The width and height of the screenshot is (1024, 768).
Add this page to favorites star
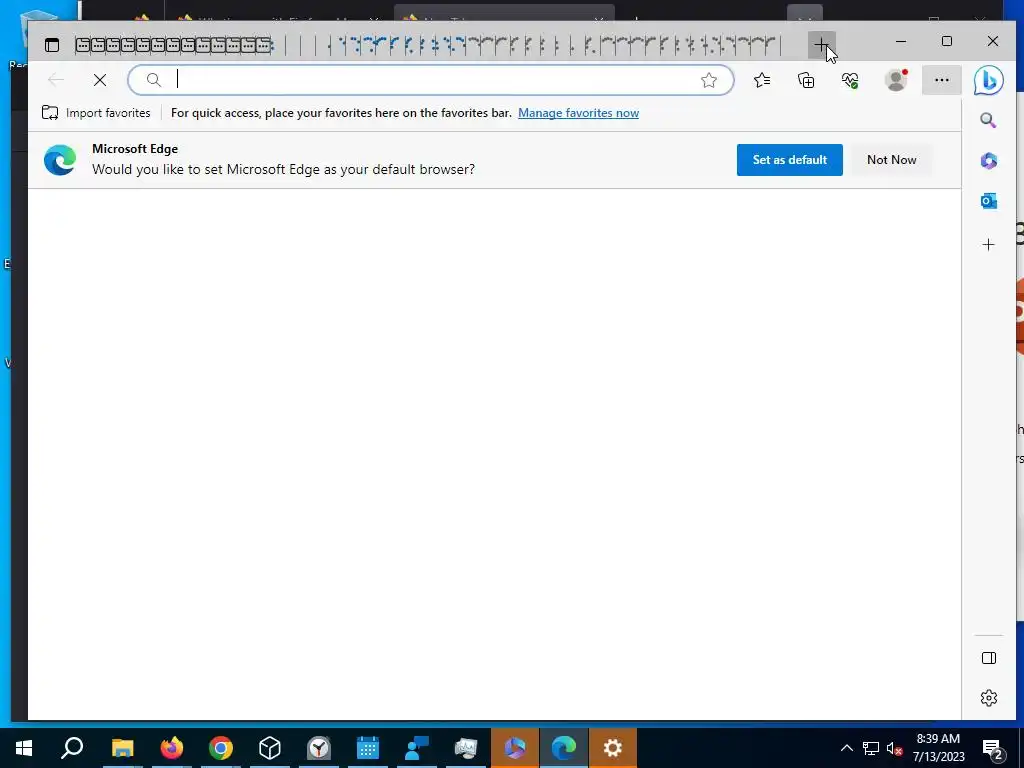pos(709,80)
